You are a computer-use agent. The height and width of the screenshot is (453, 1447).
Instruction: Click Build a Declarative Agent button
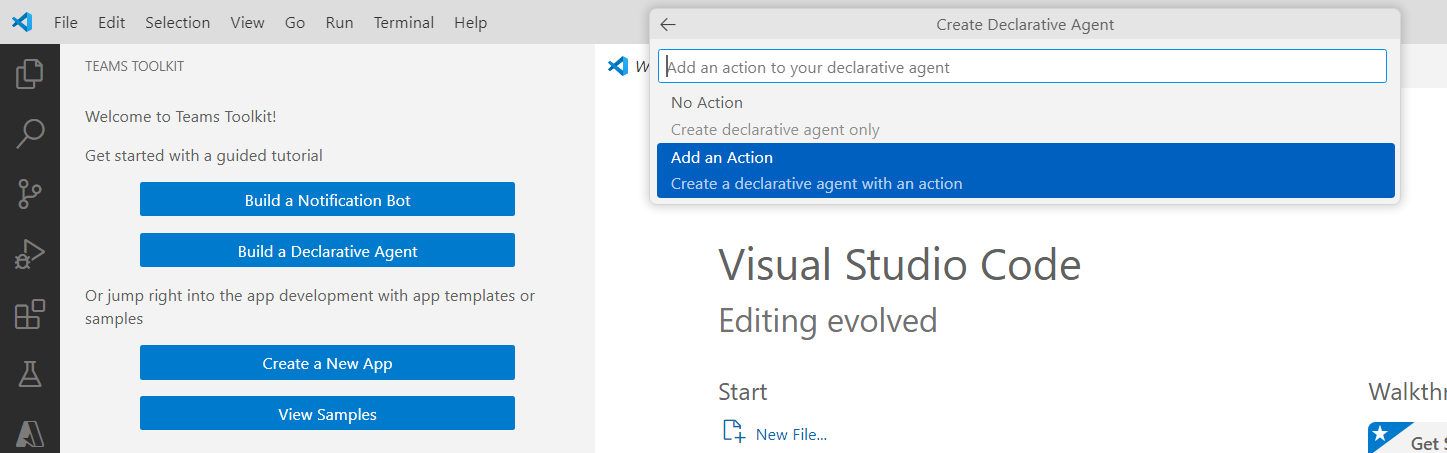click(x=327, y=251)
